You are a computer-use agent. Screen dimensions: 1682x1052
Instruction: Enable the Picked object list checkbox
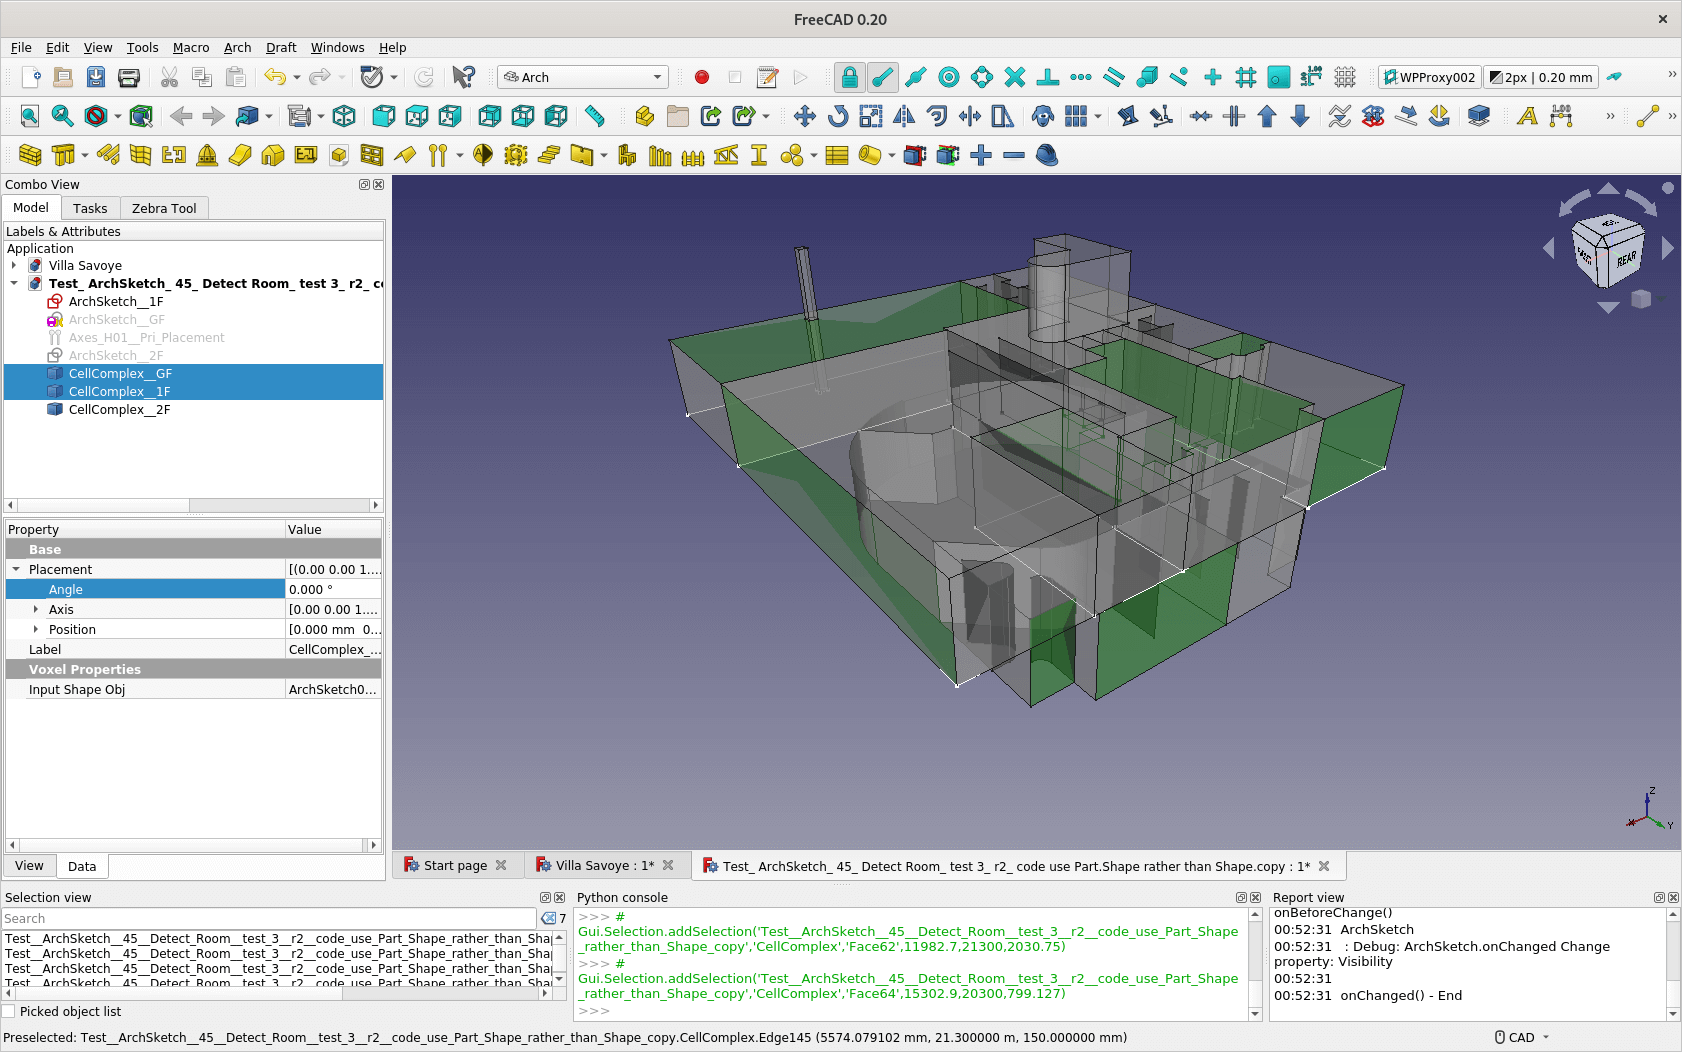click(9, 1011)
